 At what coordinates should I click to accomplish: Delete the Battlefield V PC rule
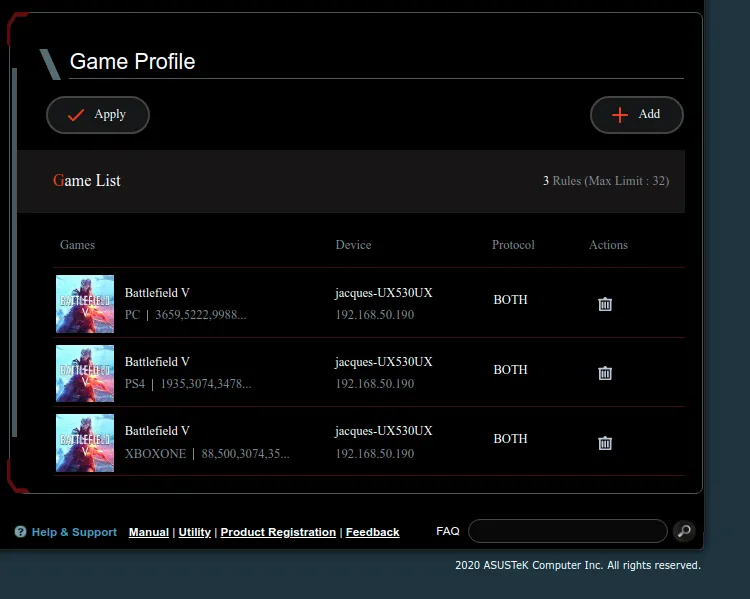pos(605,304)
